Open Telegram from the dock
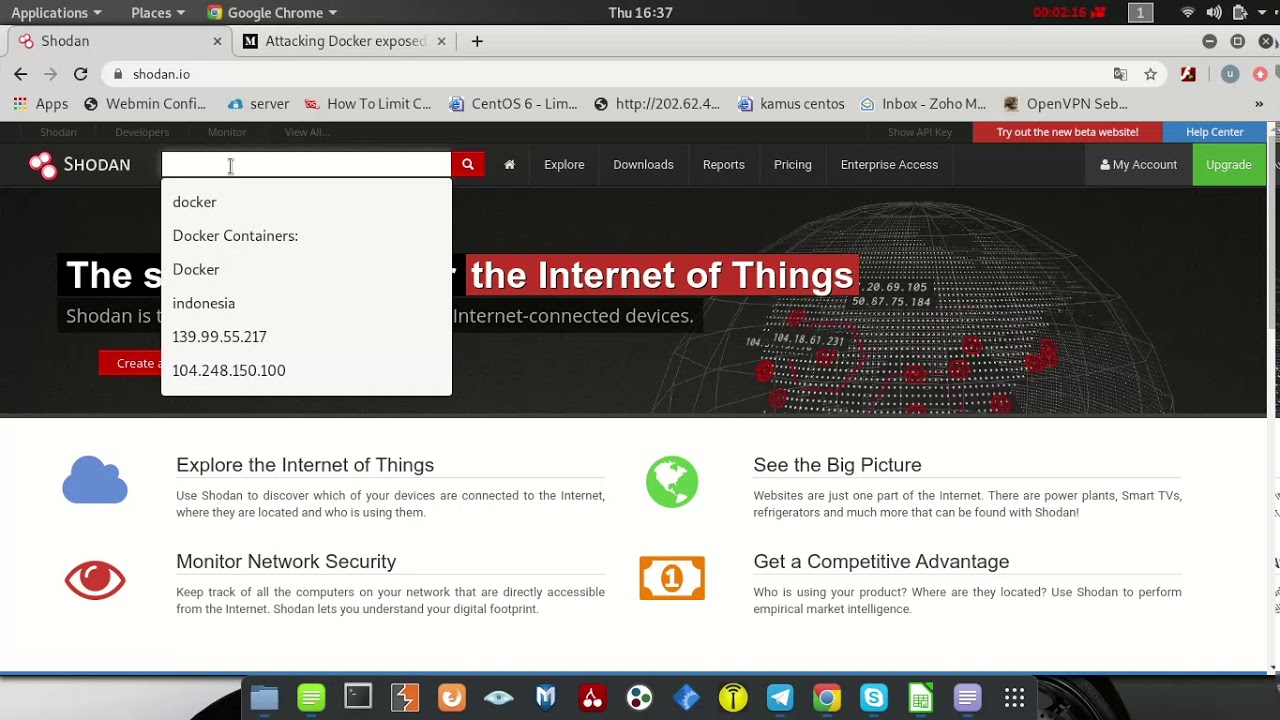The image size is (1280, 720). 780,697
